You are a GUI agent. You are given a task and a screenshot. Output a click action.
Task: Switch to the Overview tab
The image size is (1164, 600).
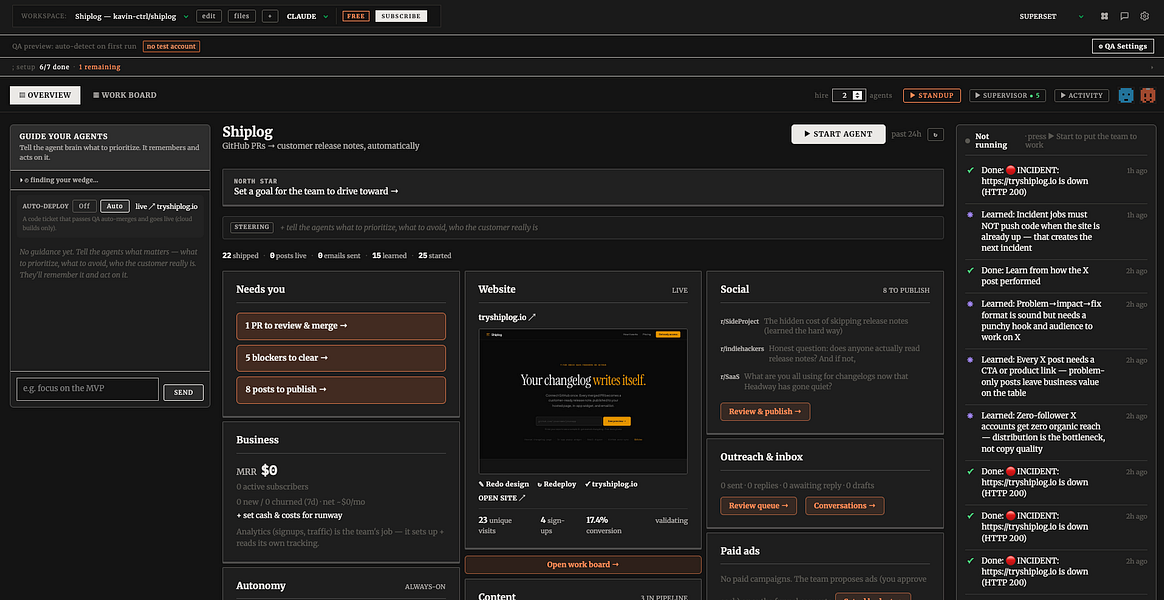coord(45,95)
